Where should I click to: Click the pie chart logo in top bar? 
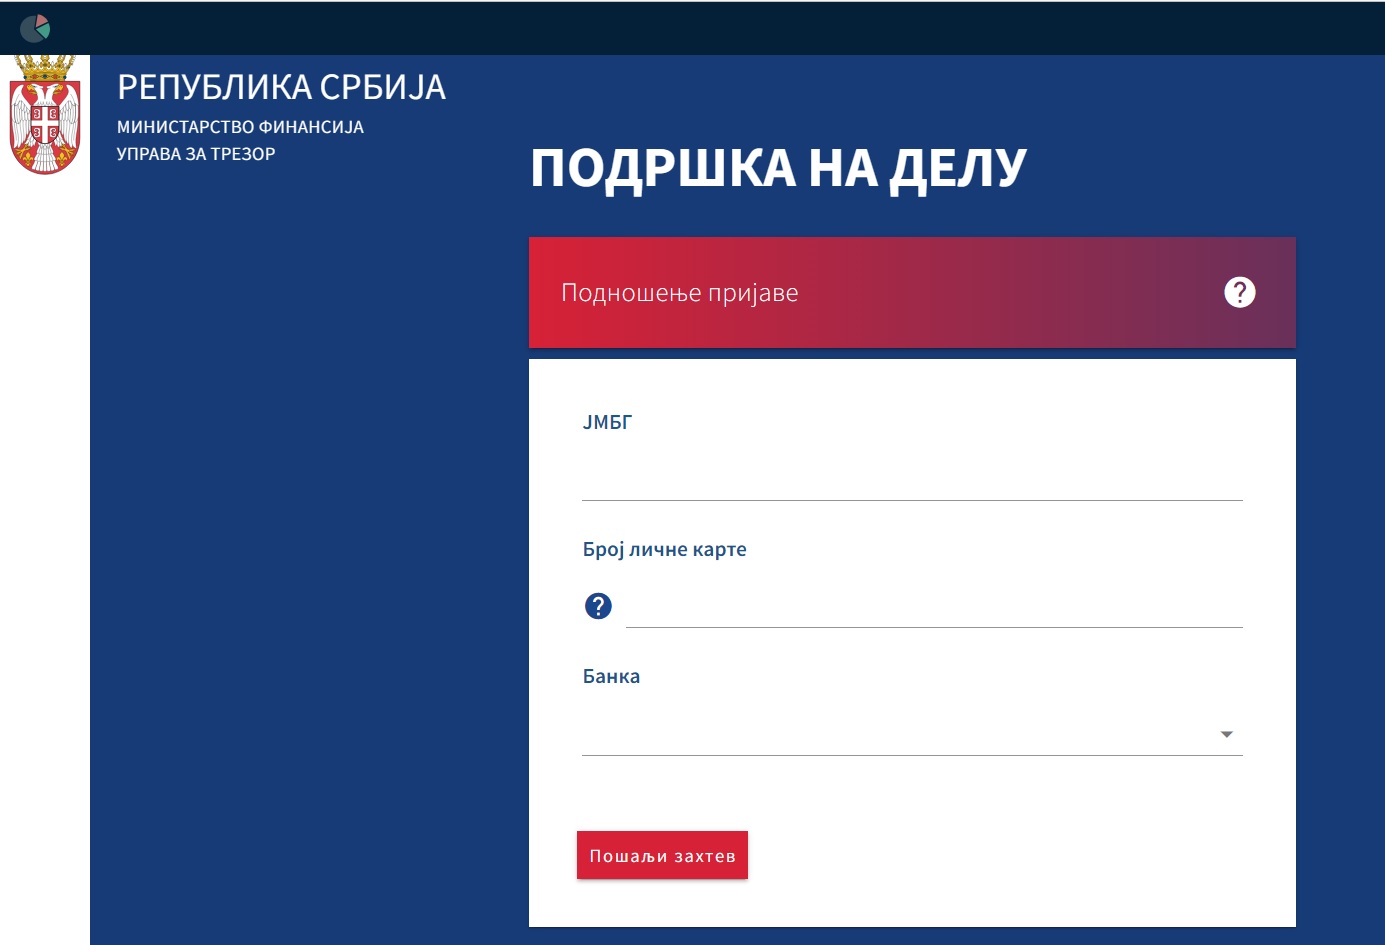pos(35,28)
